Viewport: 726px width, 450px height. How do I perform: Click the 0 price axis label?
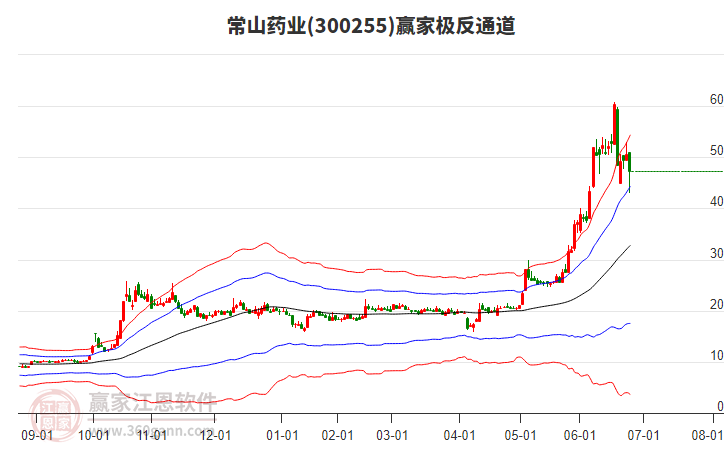coord(720,406)
